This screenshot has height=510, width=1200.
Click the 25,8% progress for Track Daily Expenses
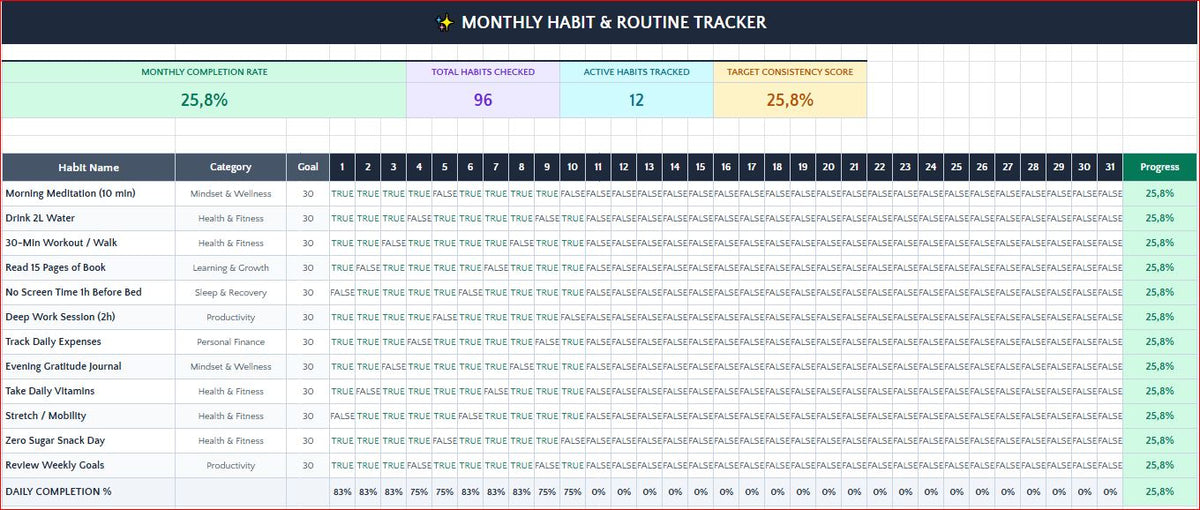click(x=1160, y=342)
